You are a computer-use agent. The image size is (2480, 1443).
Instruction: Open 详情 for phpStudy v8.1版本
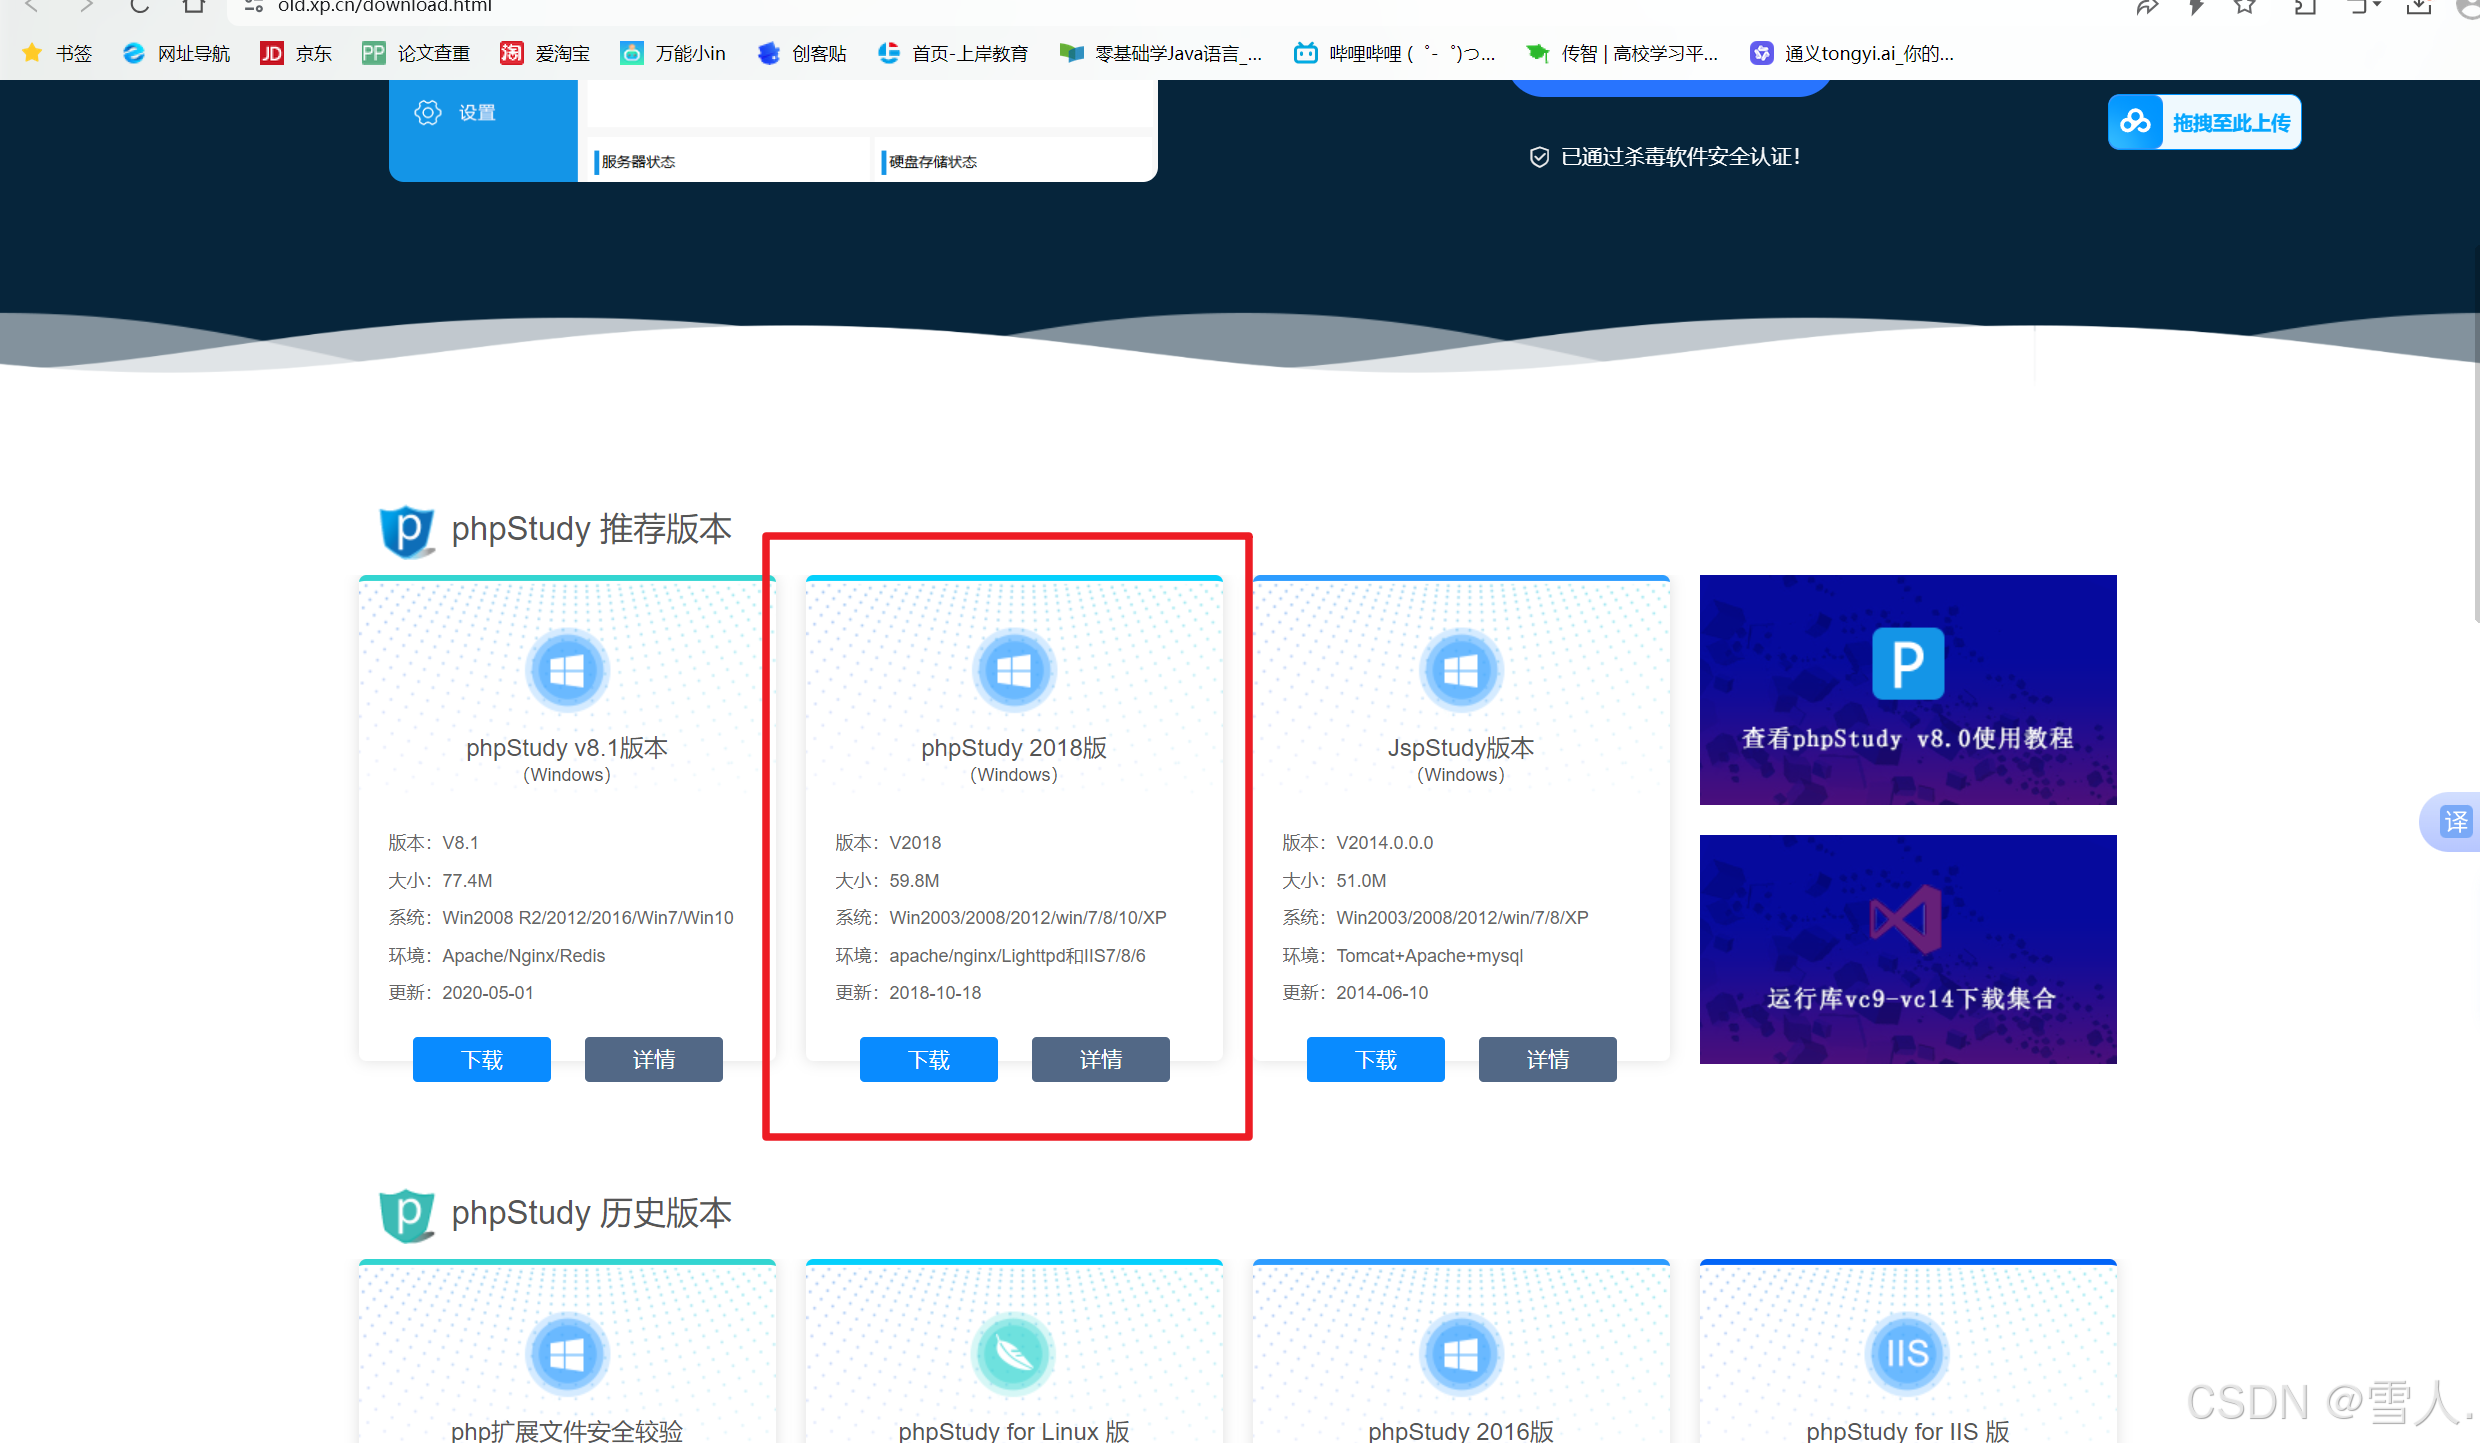[x=653, y=1059]
